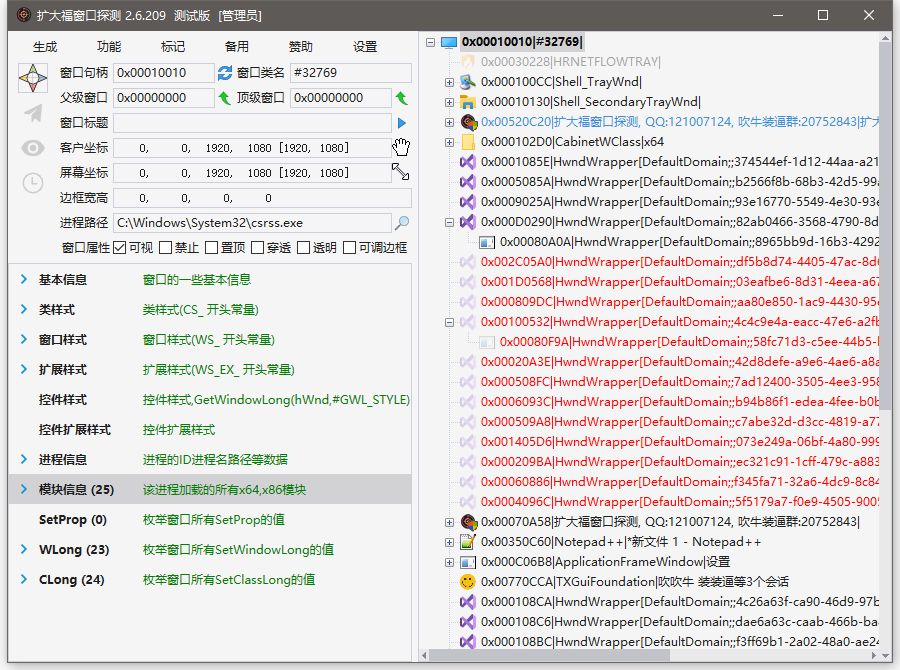Click the tree horizontal scrollbar thumb
900x670 pixels.
point(549,655)
